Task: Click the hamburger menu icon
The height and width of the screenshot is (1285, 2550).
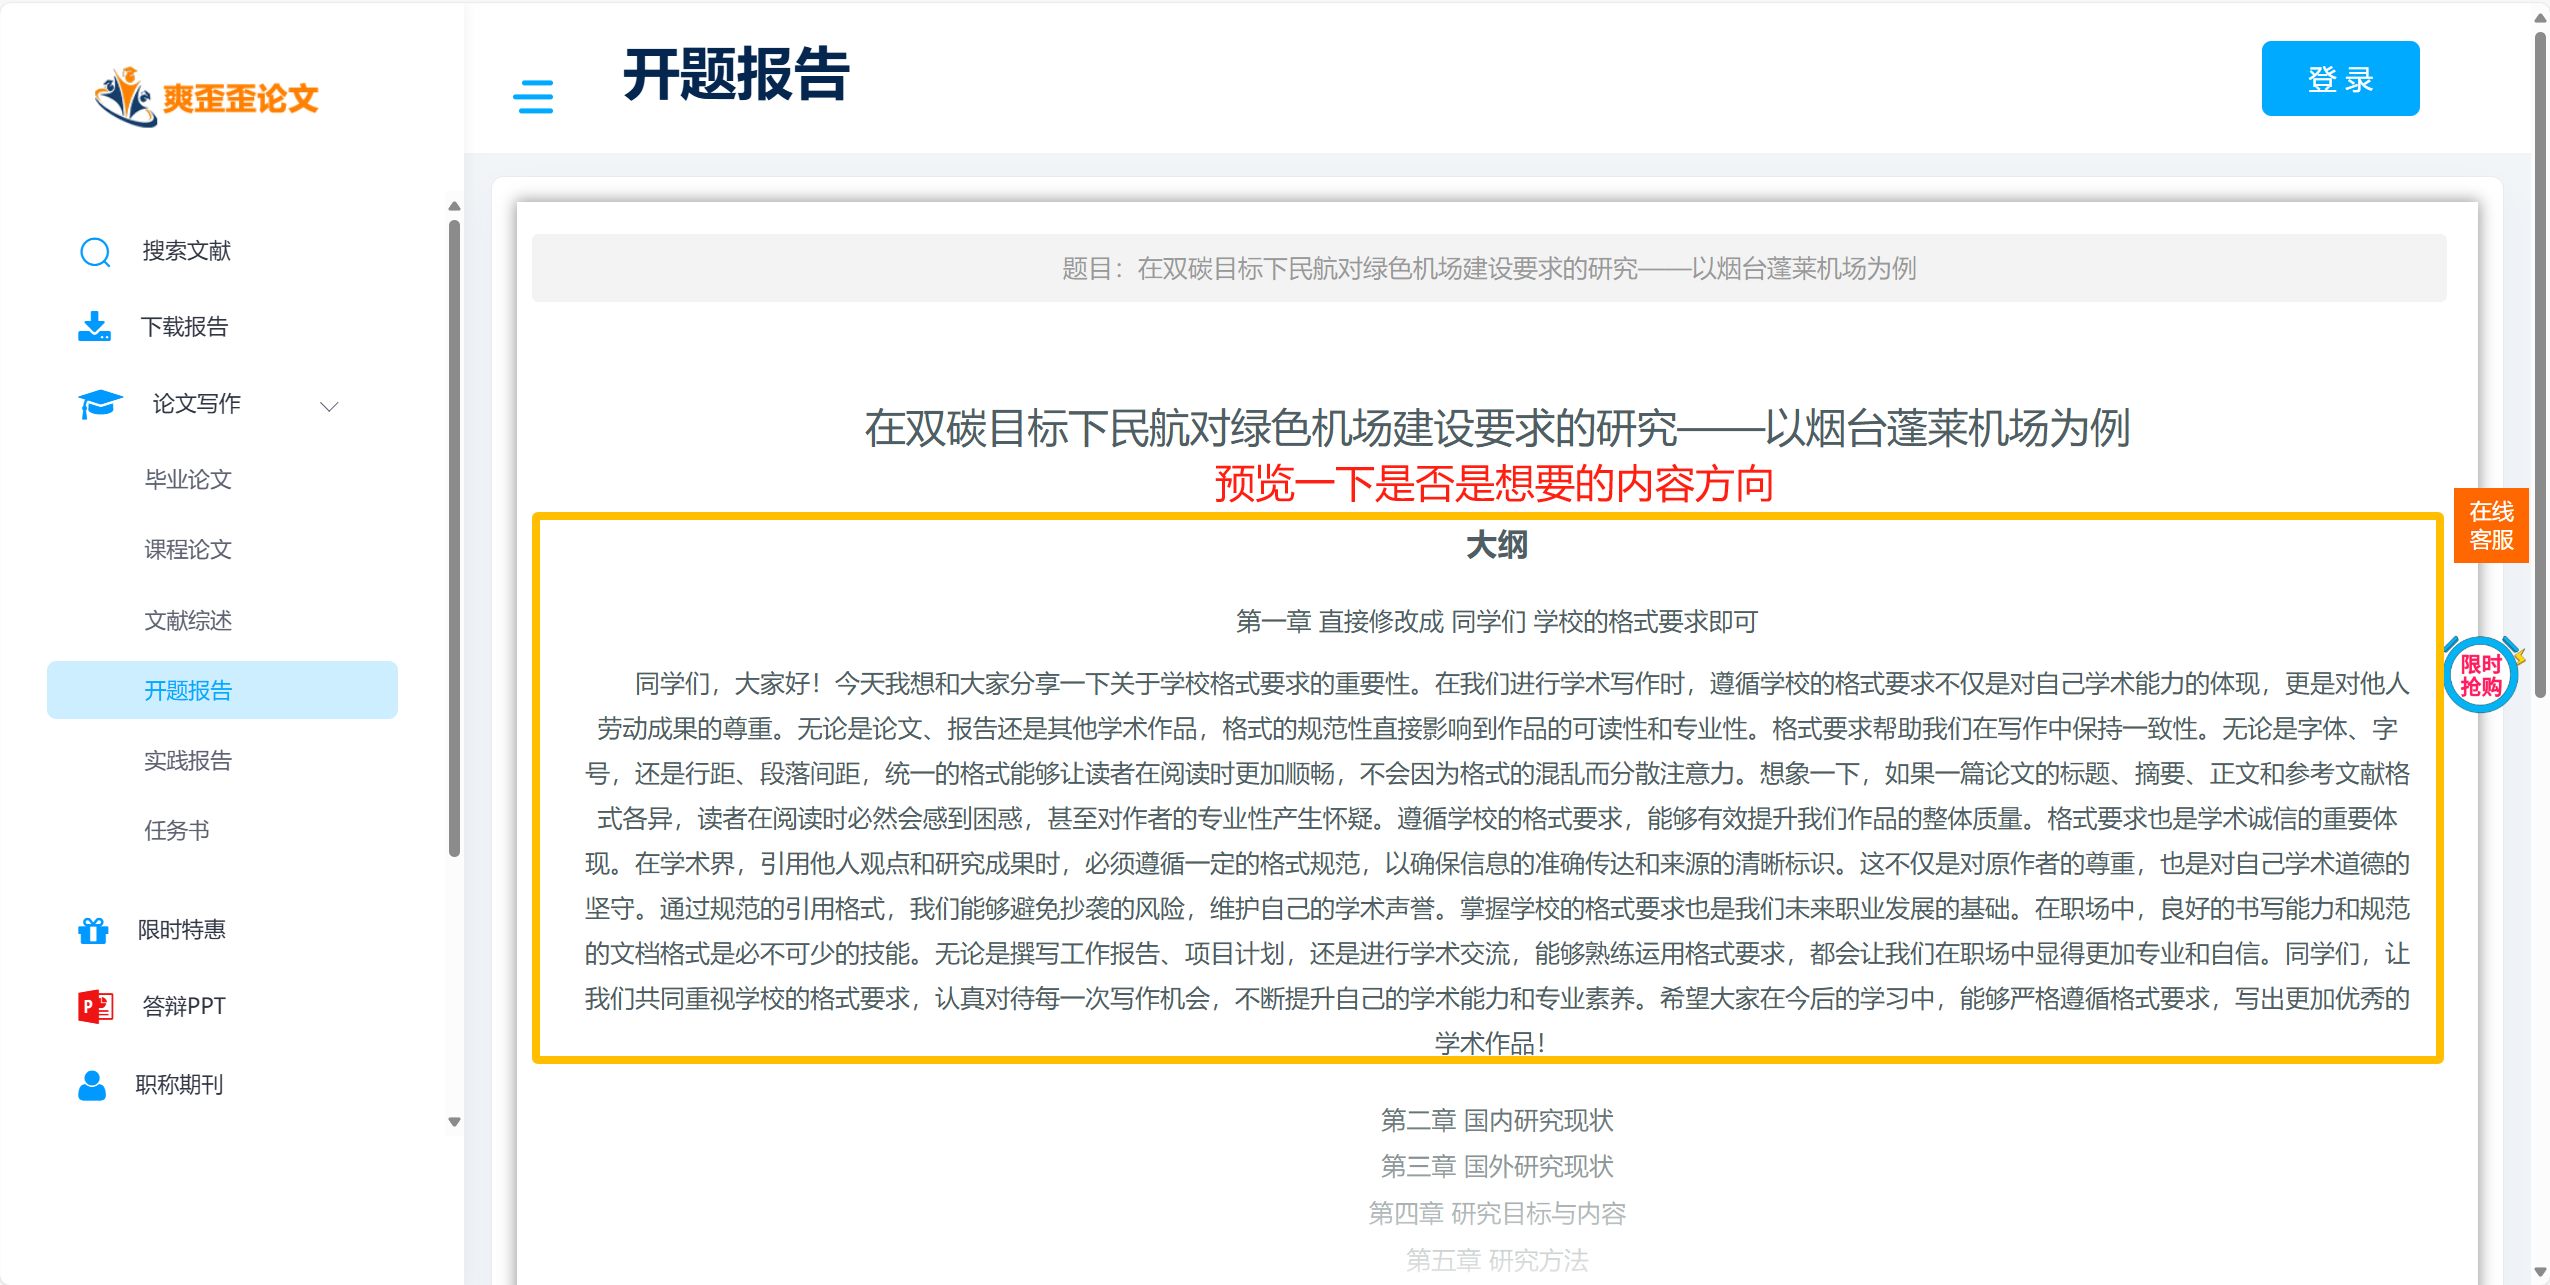Action: [x=533, y=97]
